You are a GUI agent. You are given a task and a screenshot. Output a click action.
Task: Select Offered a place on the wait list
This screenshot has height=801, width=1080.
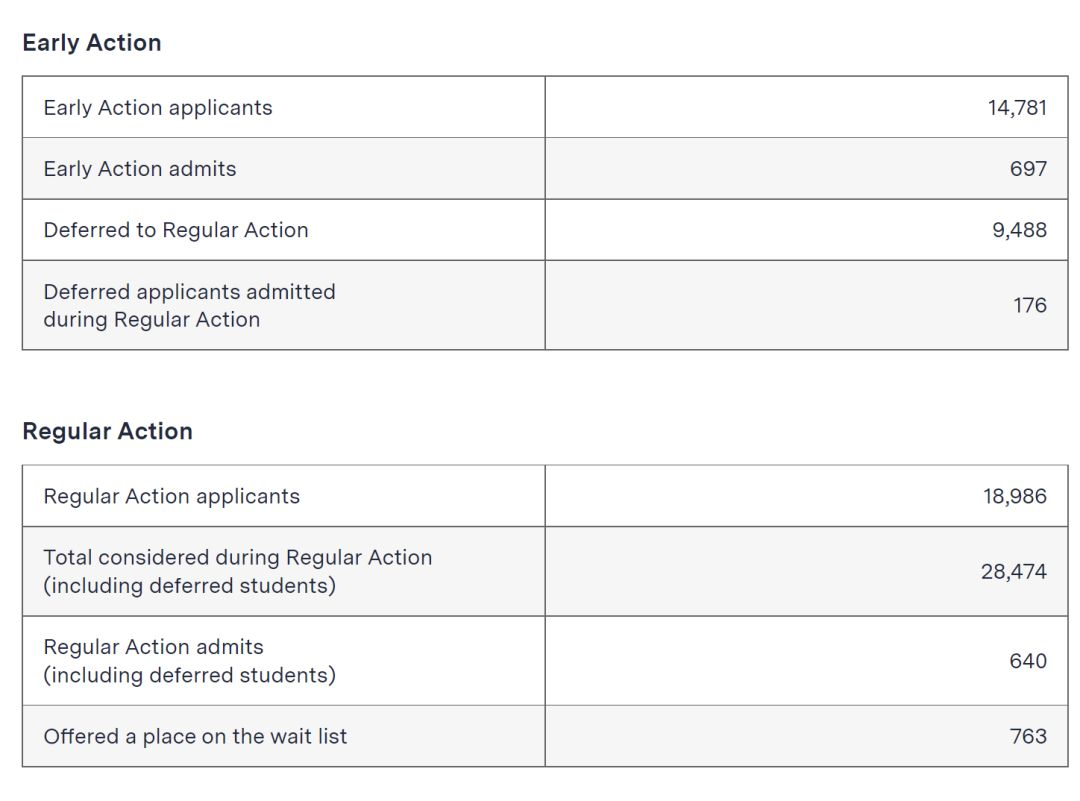tap(195, 737)
